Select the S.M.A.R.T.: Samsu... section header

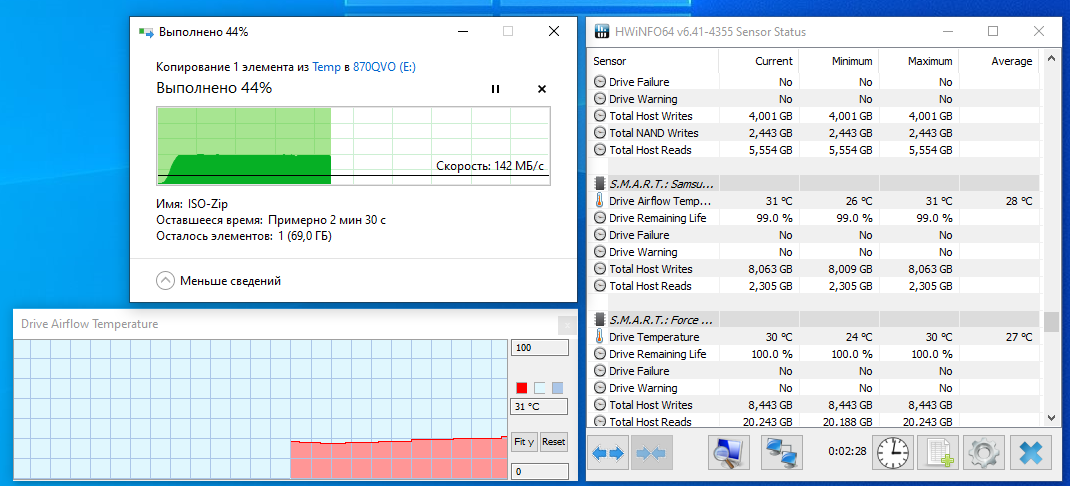(x=662, y=184)
